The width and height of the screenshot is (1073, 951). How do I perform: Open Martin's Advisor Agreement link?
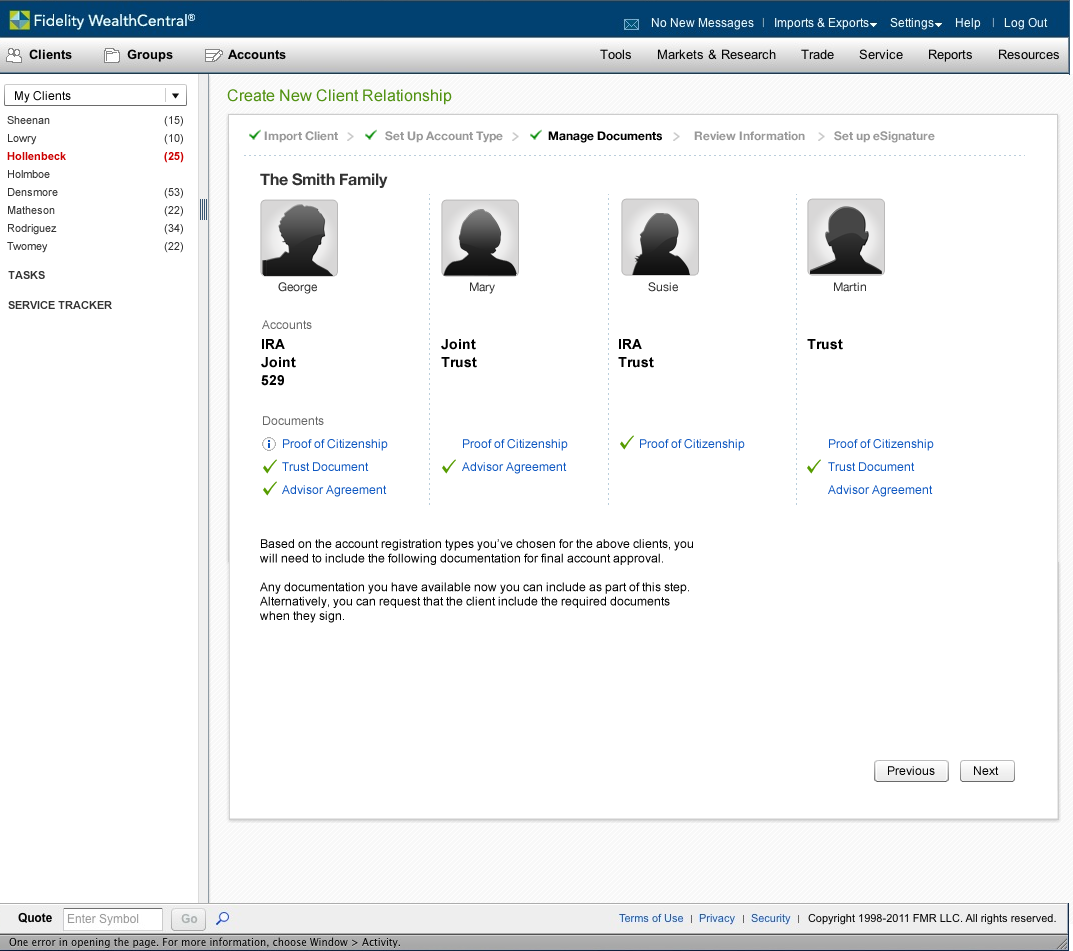[x=880, y=490]
